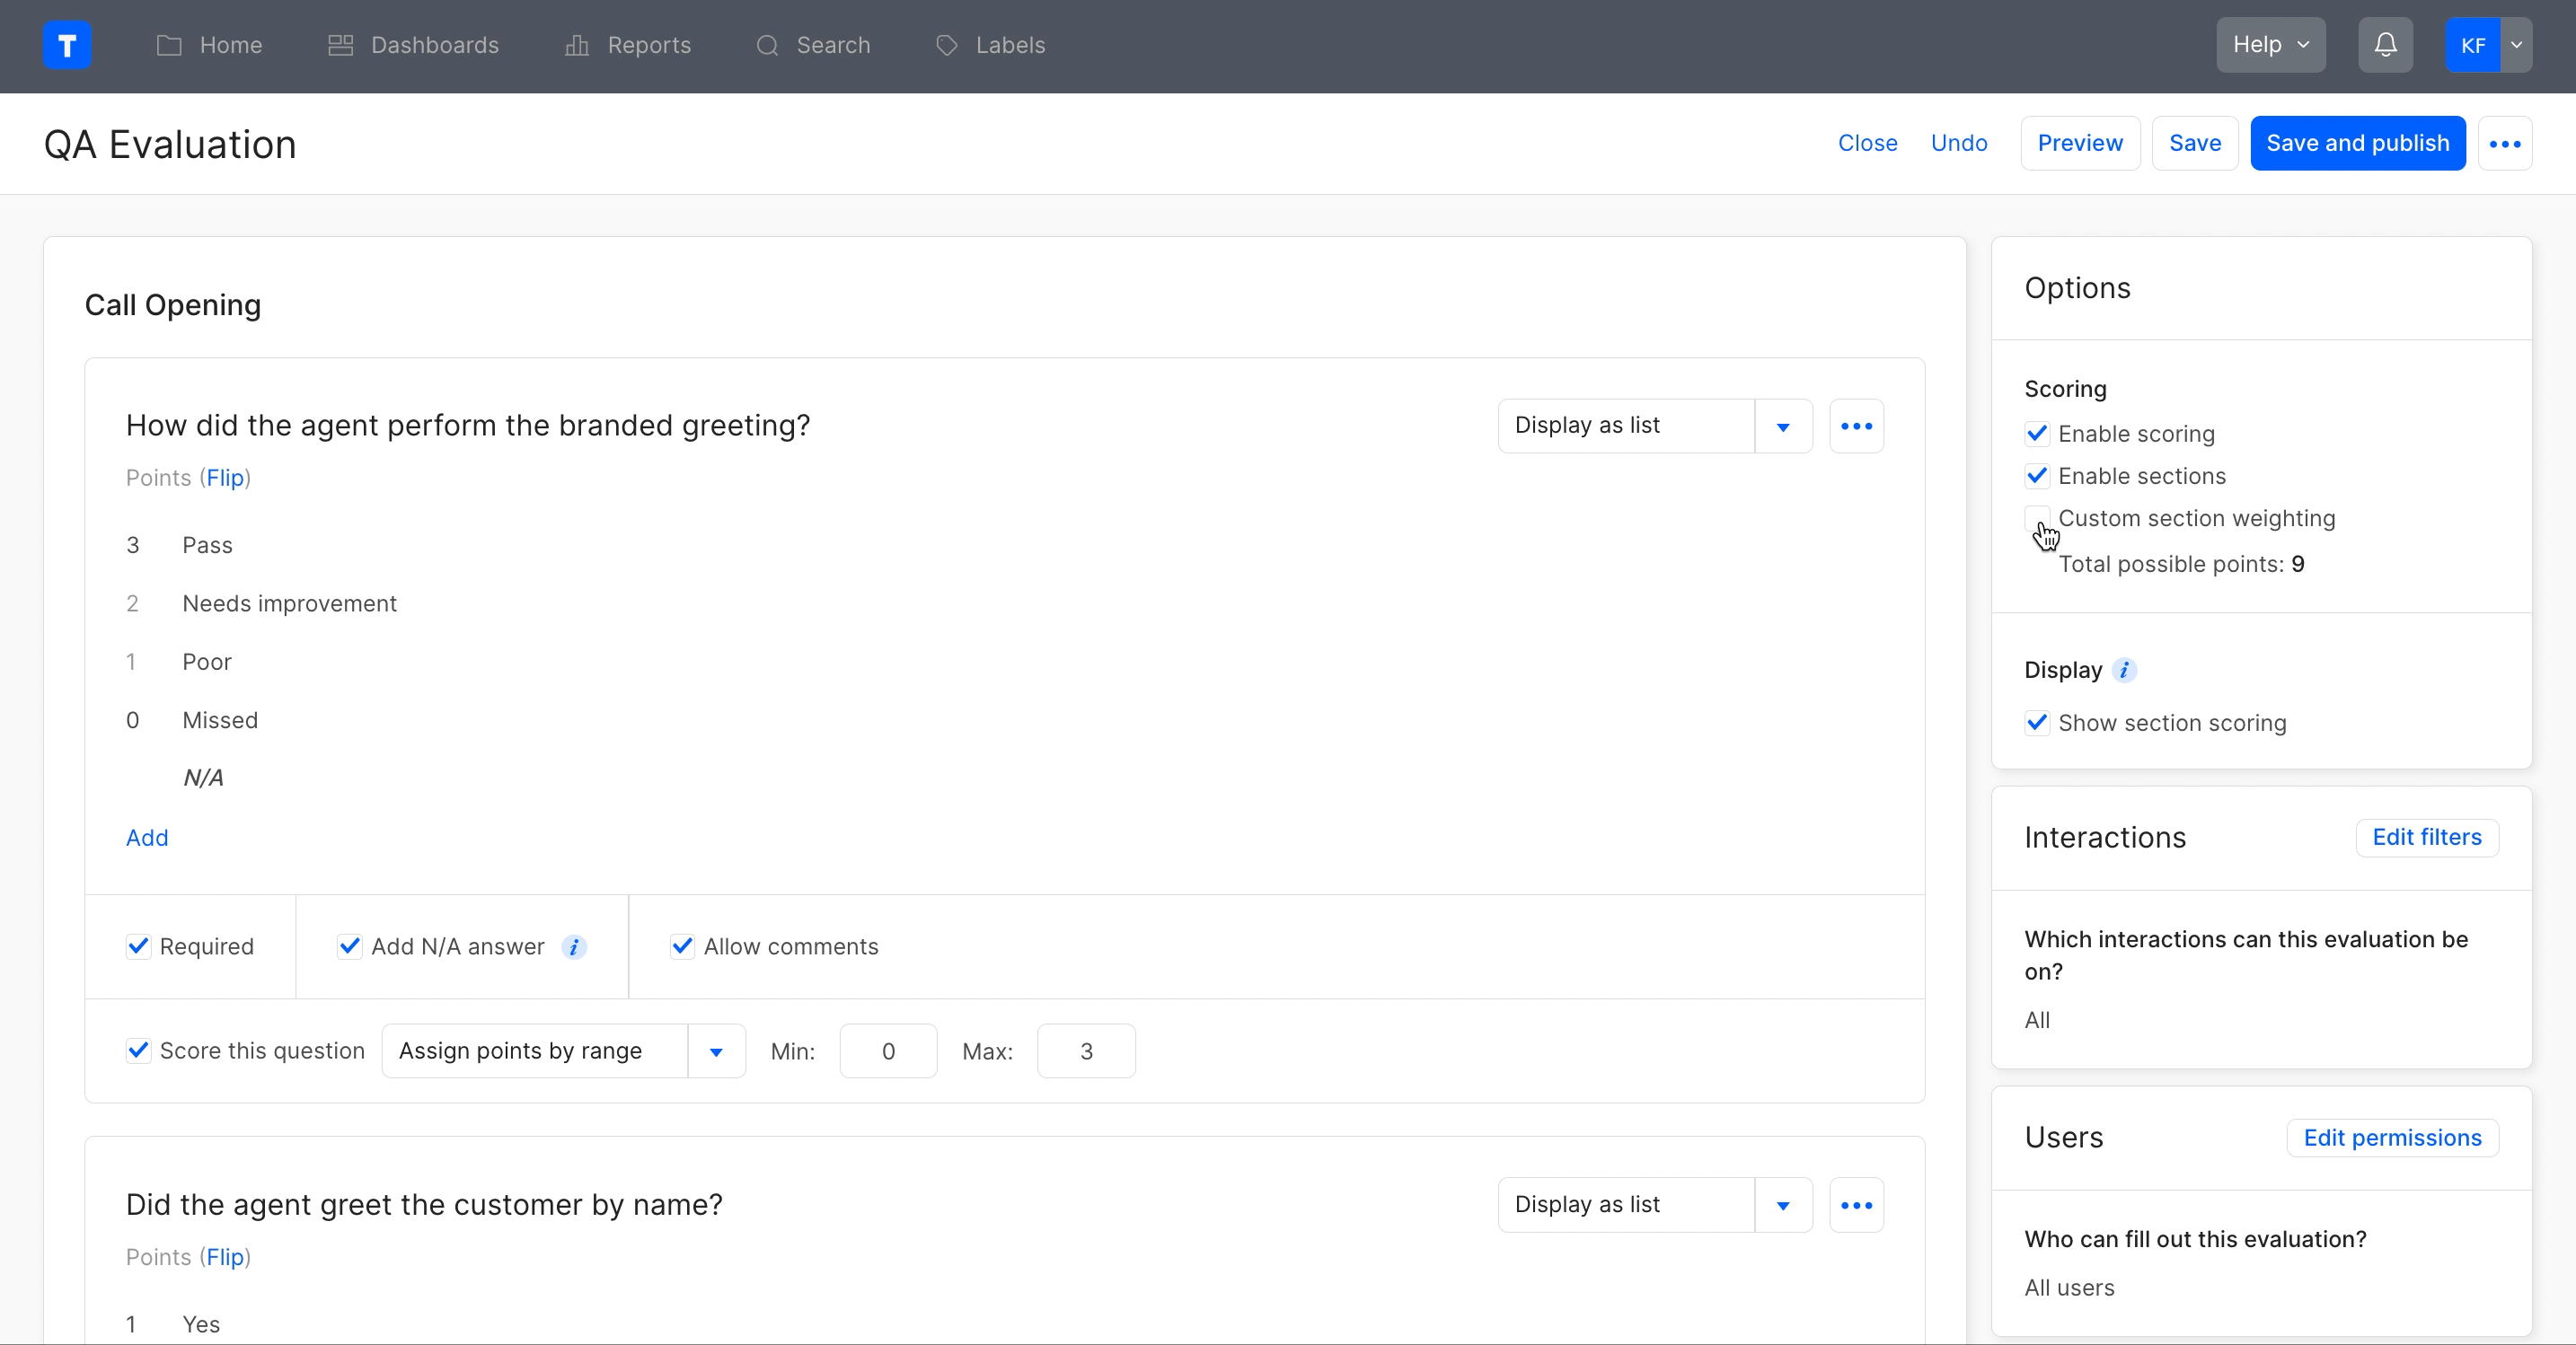
Task: Click the info icon next to Display
Action: (x=2124, y=670)
